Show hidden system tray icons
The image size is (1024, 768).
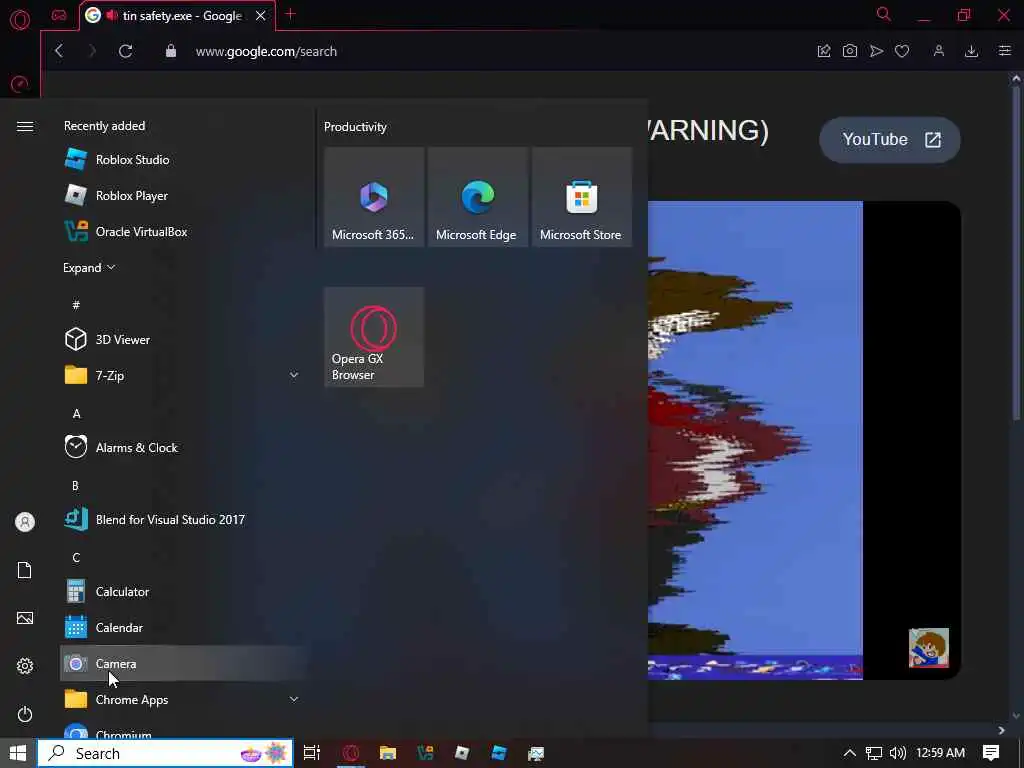[849, 753]
